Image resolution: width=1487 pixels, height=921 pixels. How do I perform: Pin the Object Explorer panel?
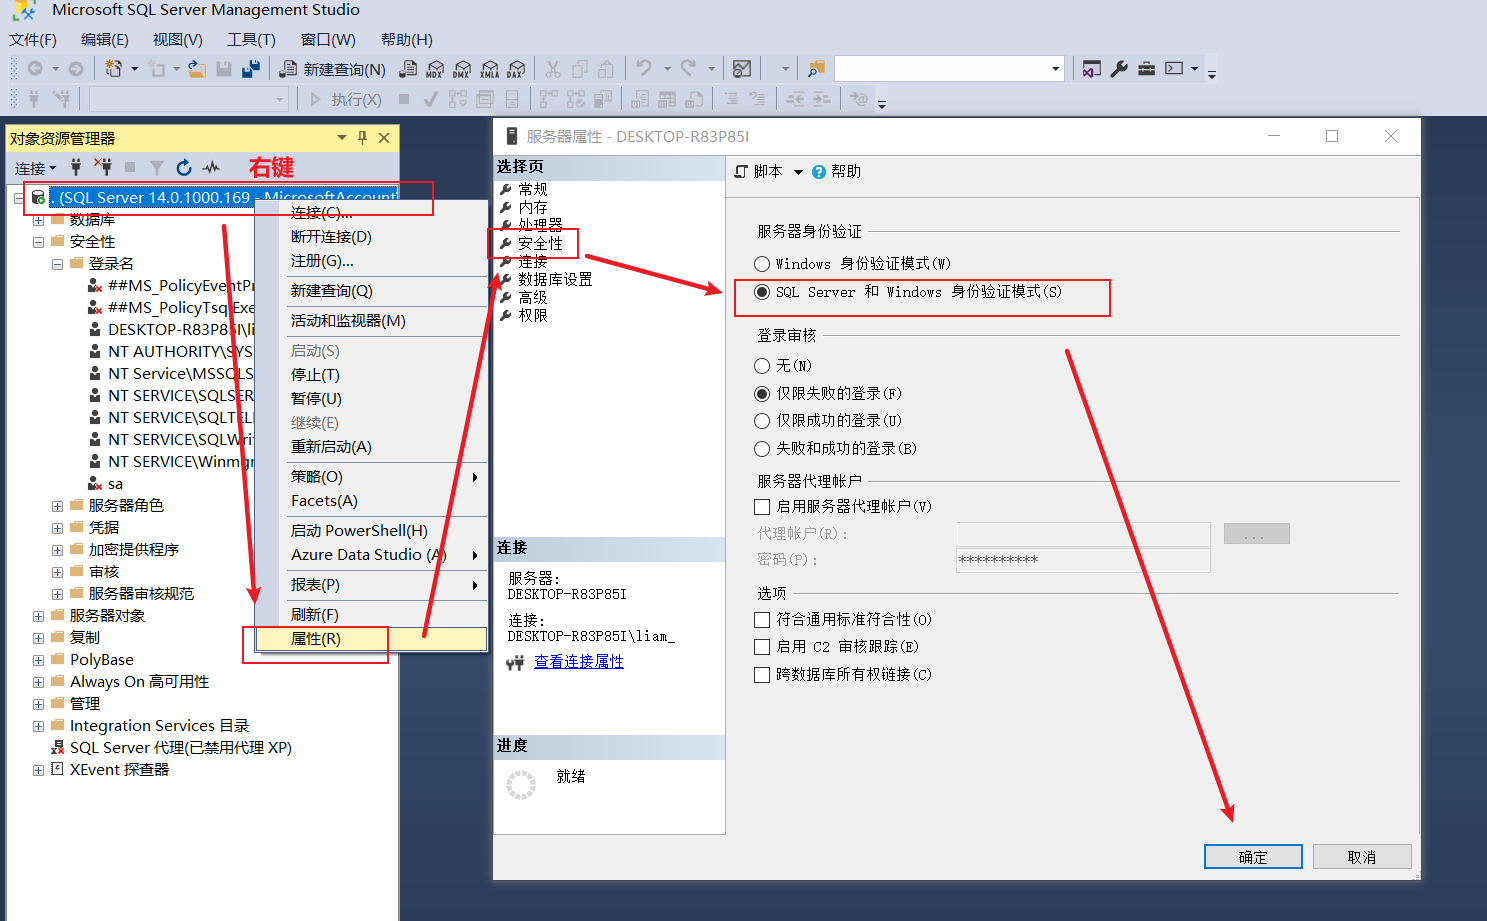pyautogui.click(x=362, y=138)
